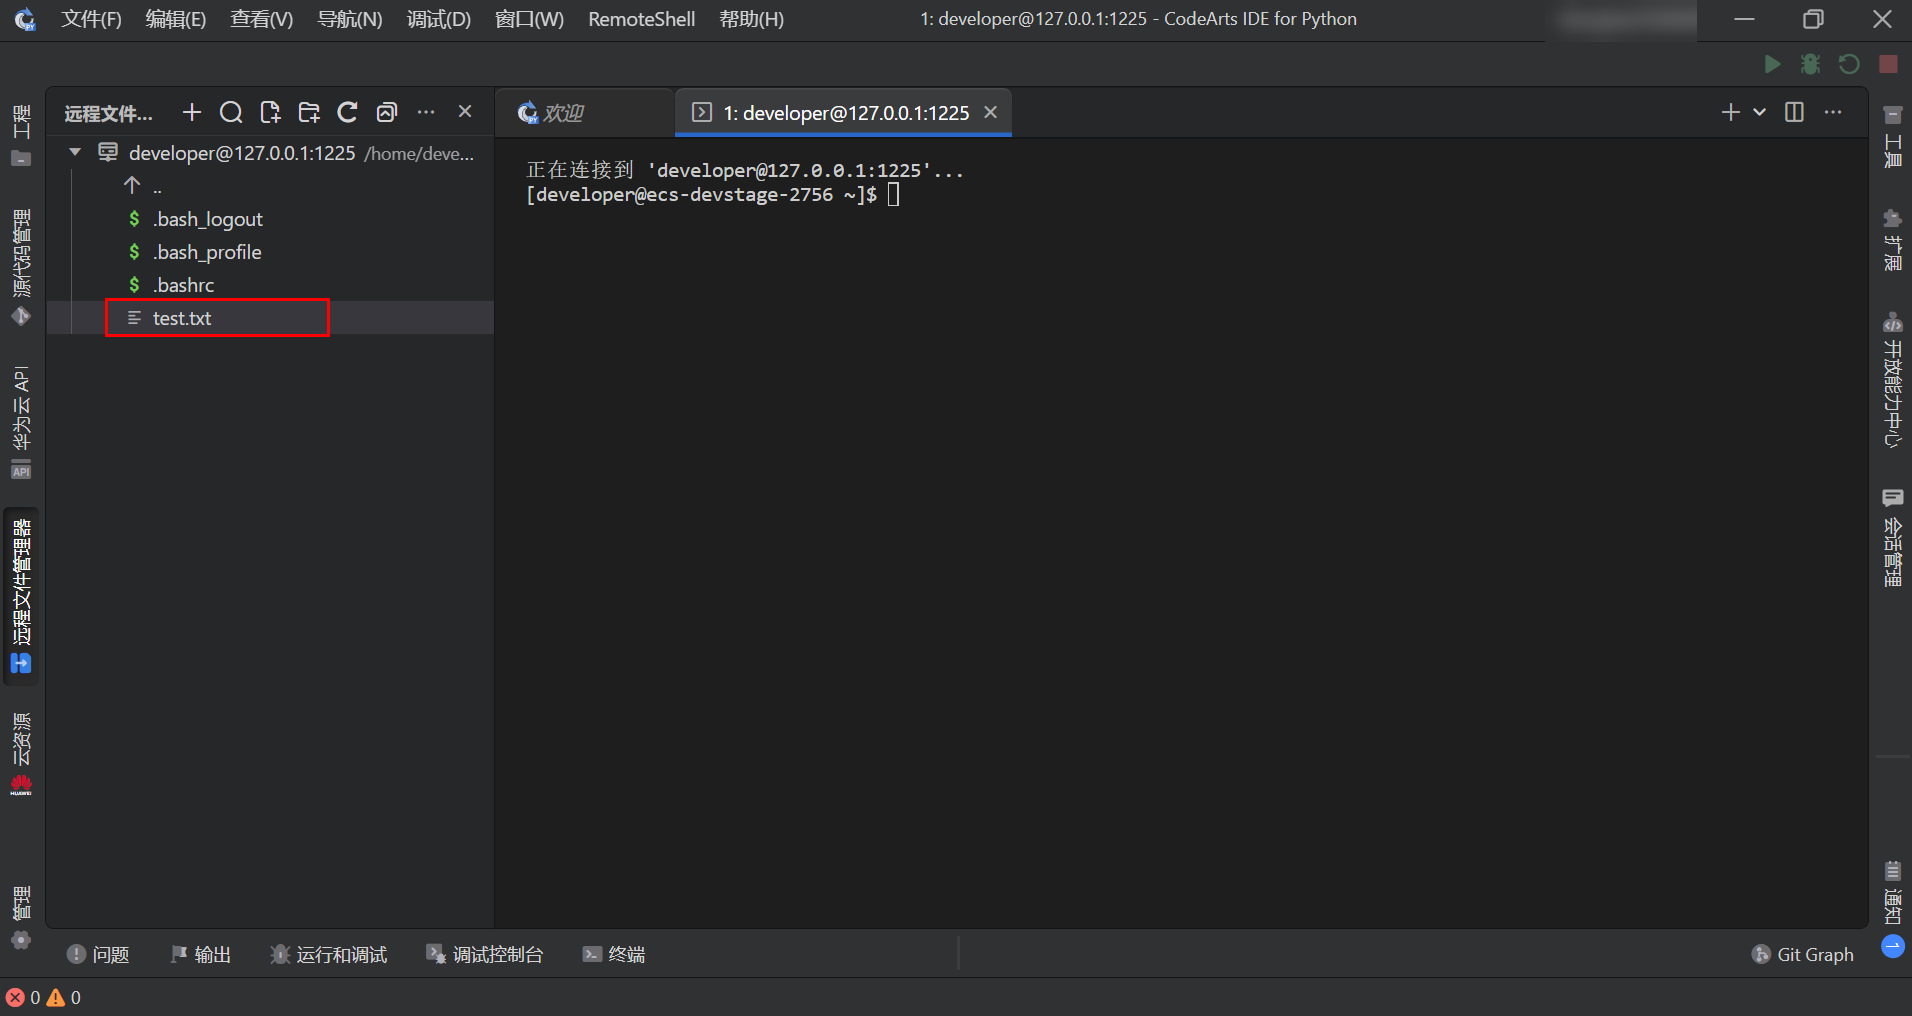Open the 调试控制台 debug console
This screenshot has height=1016, width=1912.
pos(484,954)
